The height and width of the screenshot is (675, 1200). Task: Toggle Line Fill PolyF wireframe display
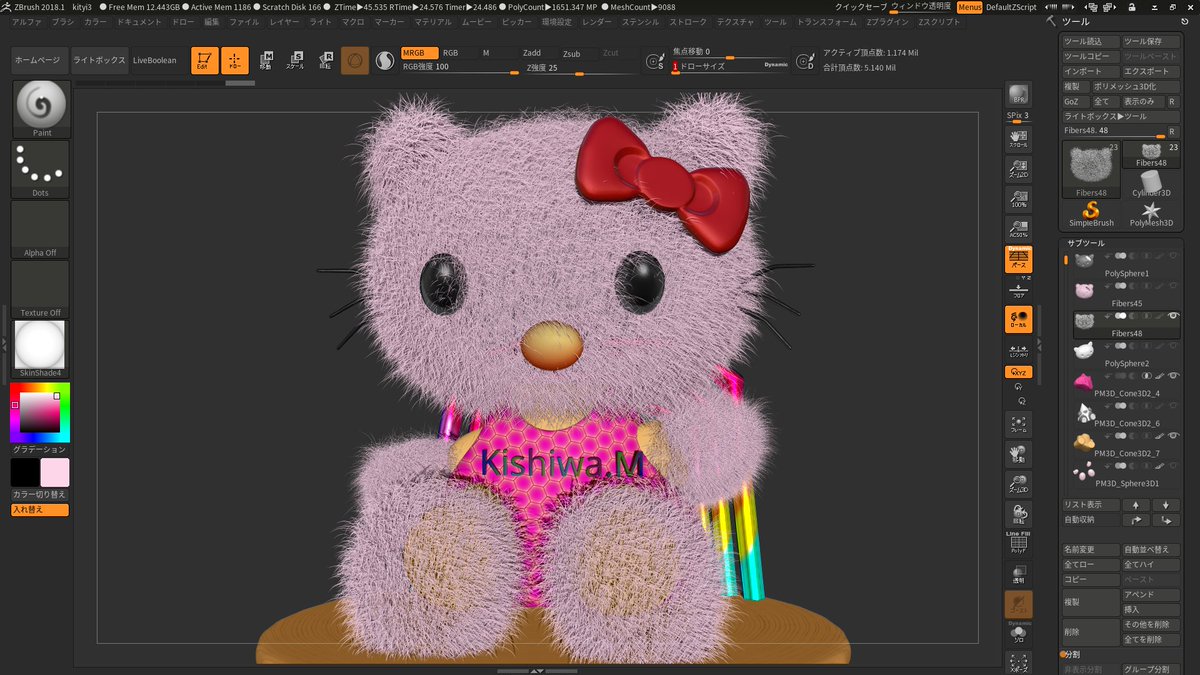click(x=1018, y=543)
